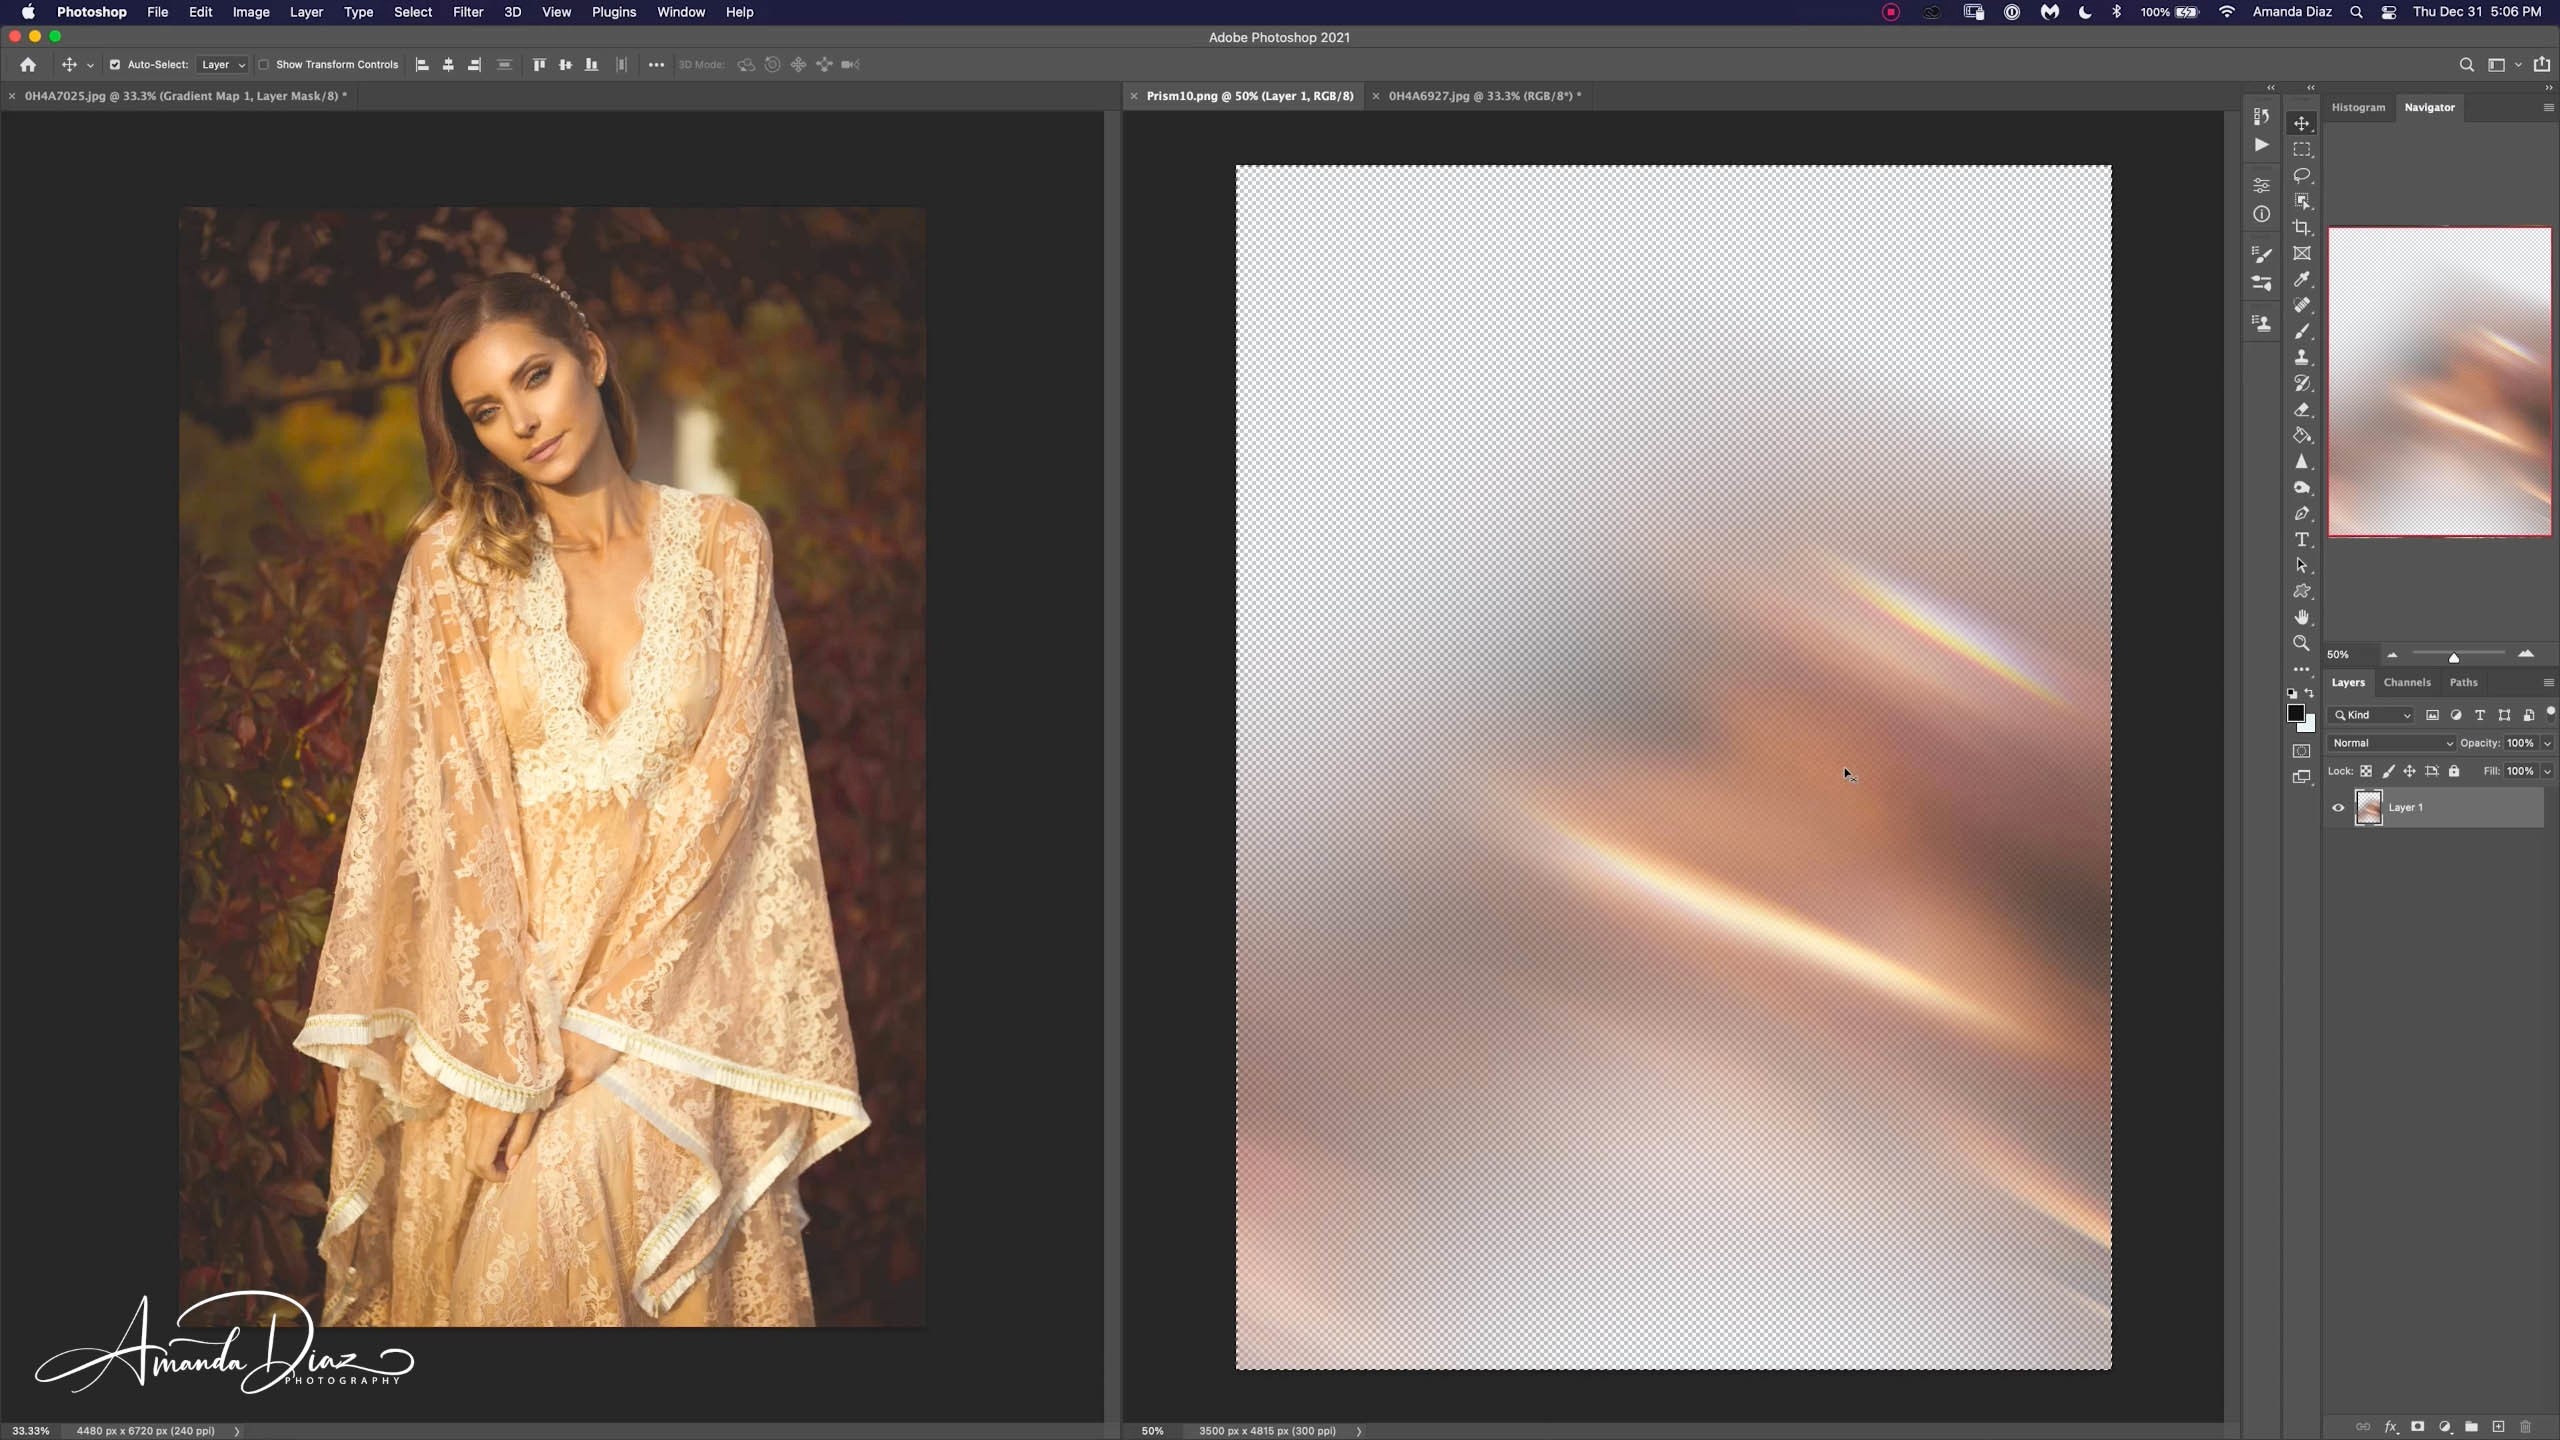The image size is (2560, 1440).
Task: Switch to the Channels tab
Action: 2406,682
